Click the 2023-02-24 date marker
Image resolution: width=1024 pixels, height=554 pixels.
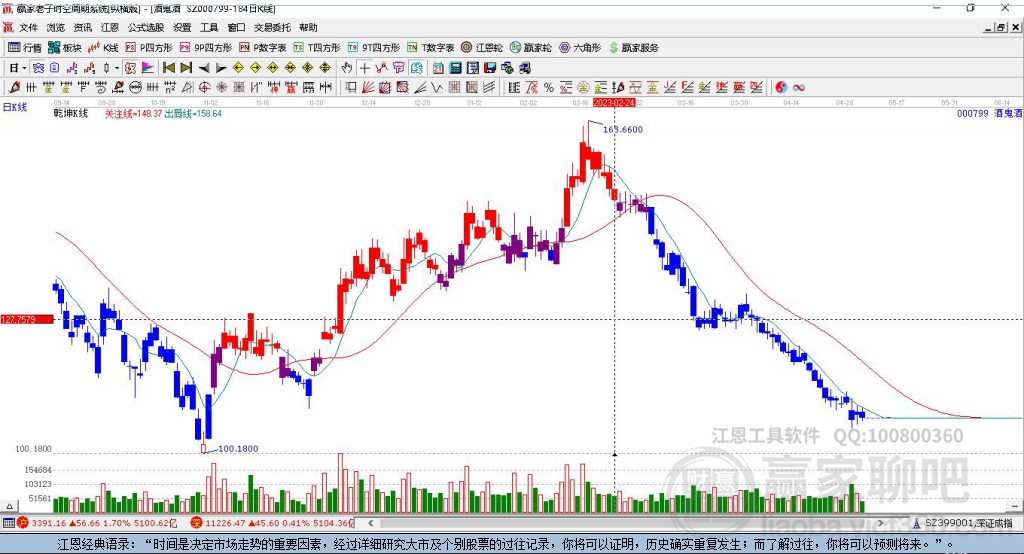(x=614, y=103)
